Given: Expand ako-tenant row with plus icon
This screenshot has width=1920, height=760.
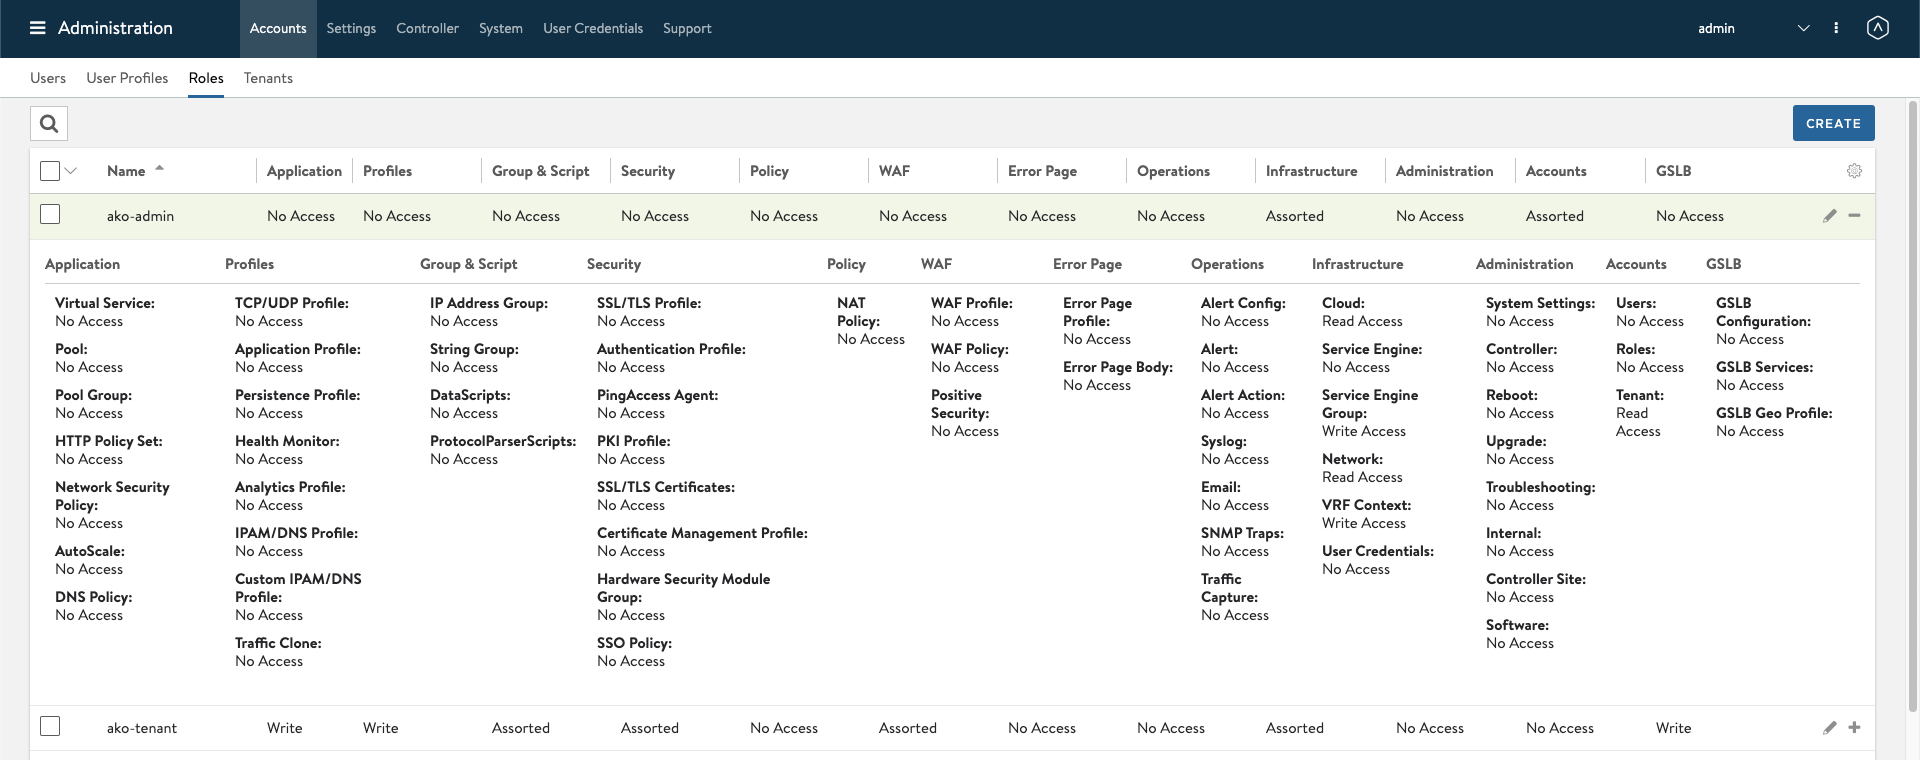Looking at the screenshot, I should pyautogui.click(x=1854, y=728).
